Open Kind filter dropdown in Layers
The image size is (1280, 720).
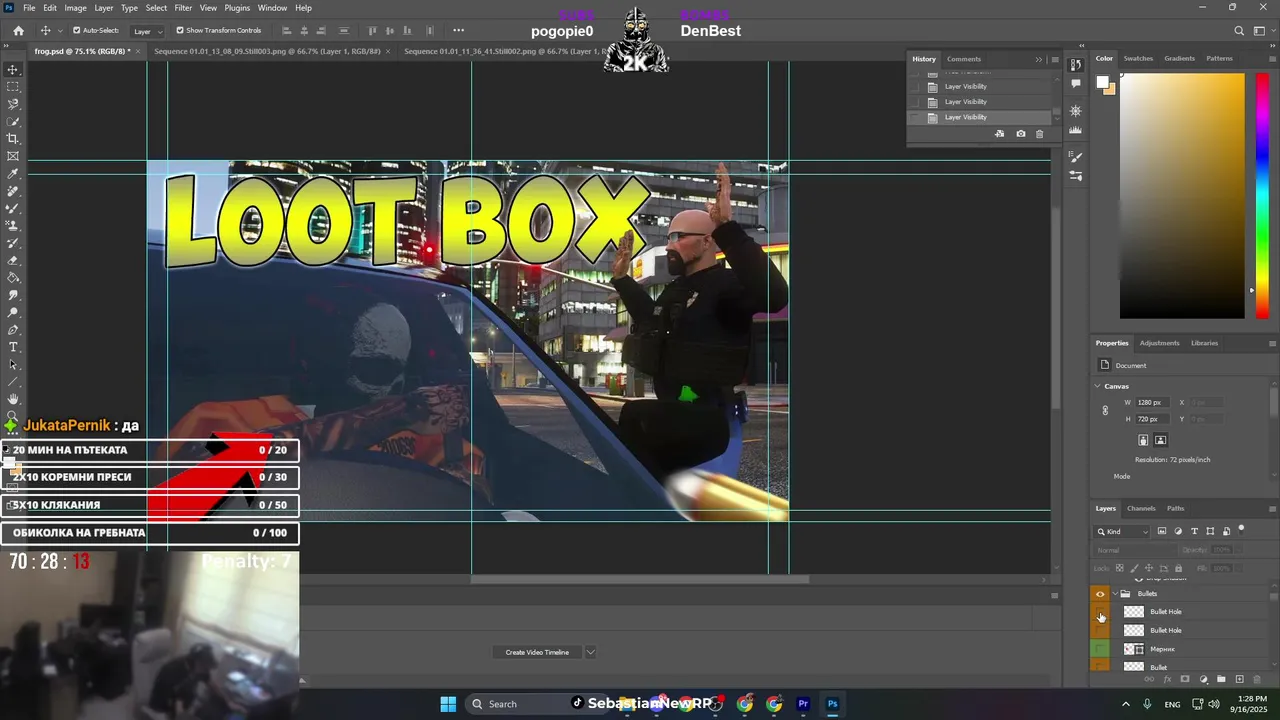[1123, 531]
